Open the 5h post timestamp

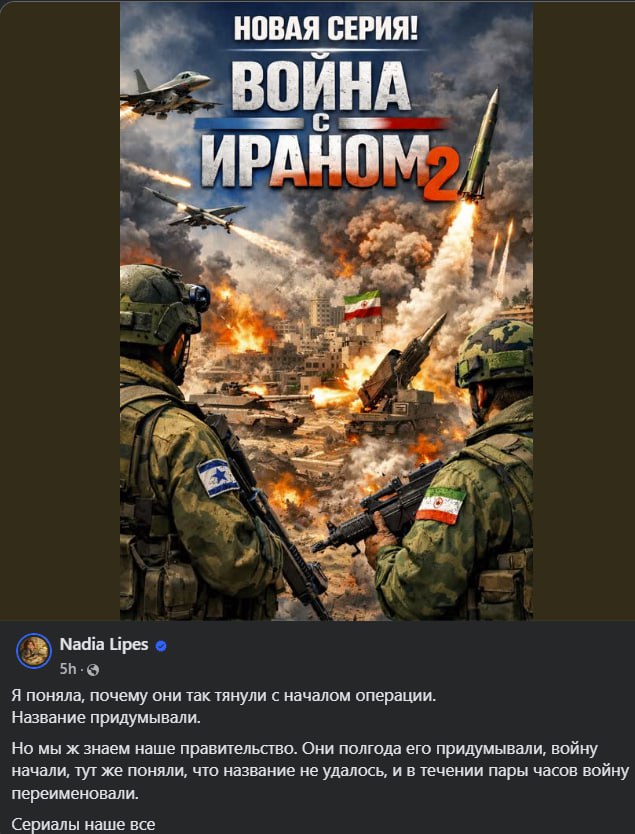(68, 669)
